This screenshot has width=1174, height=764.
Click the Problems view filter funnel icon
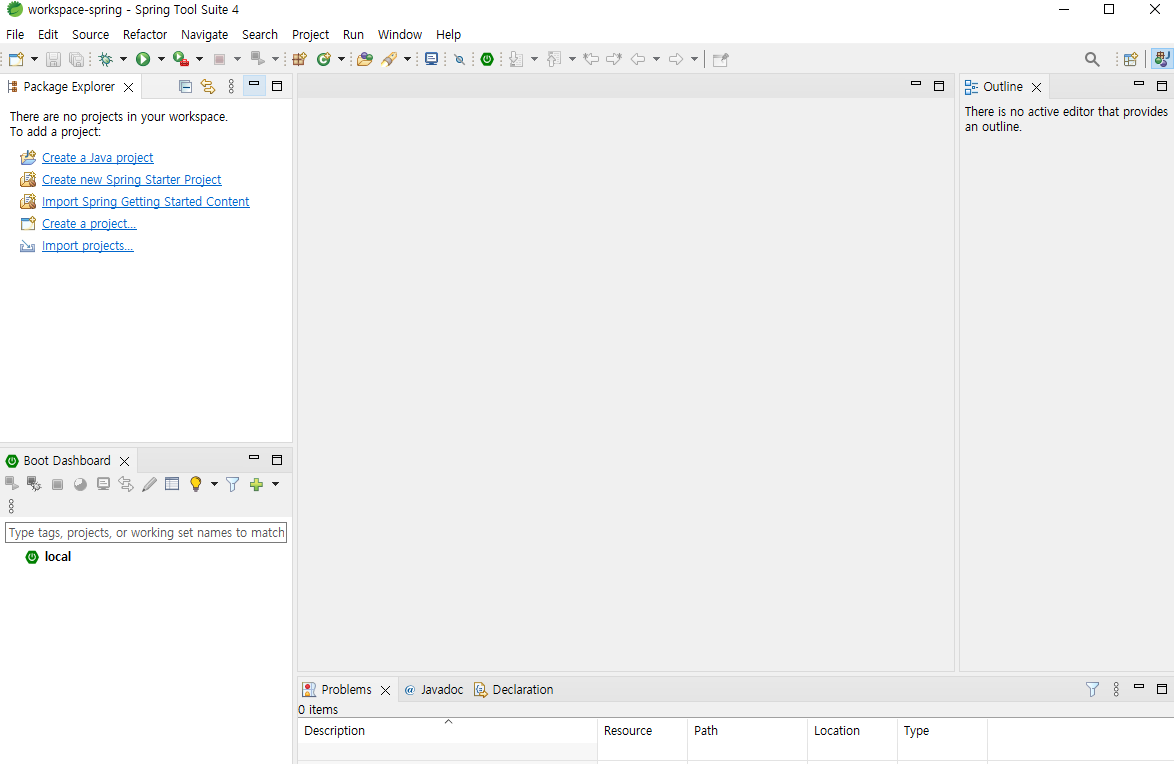1092,689
